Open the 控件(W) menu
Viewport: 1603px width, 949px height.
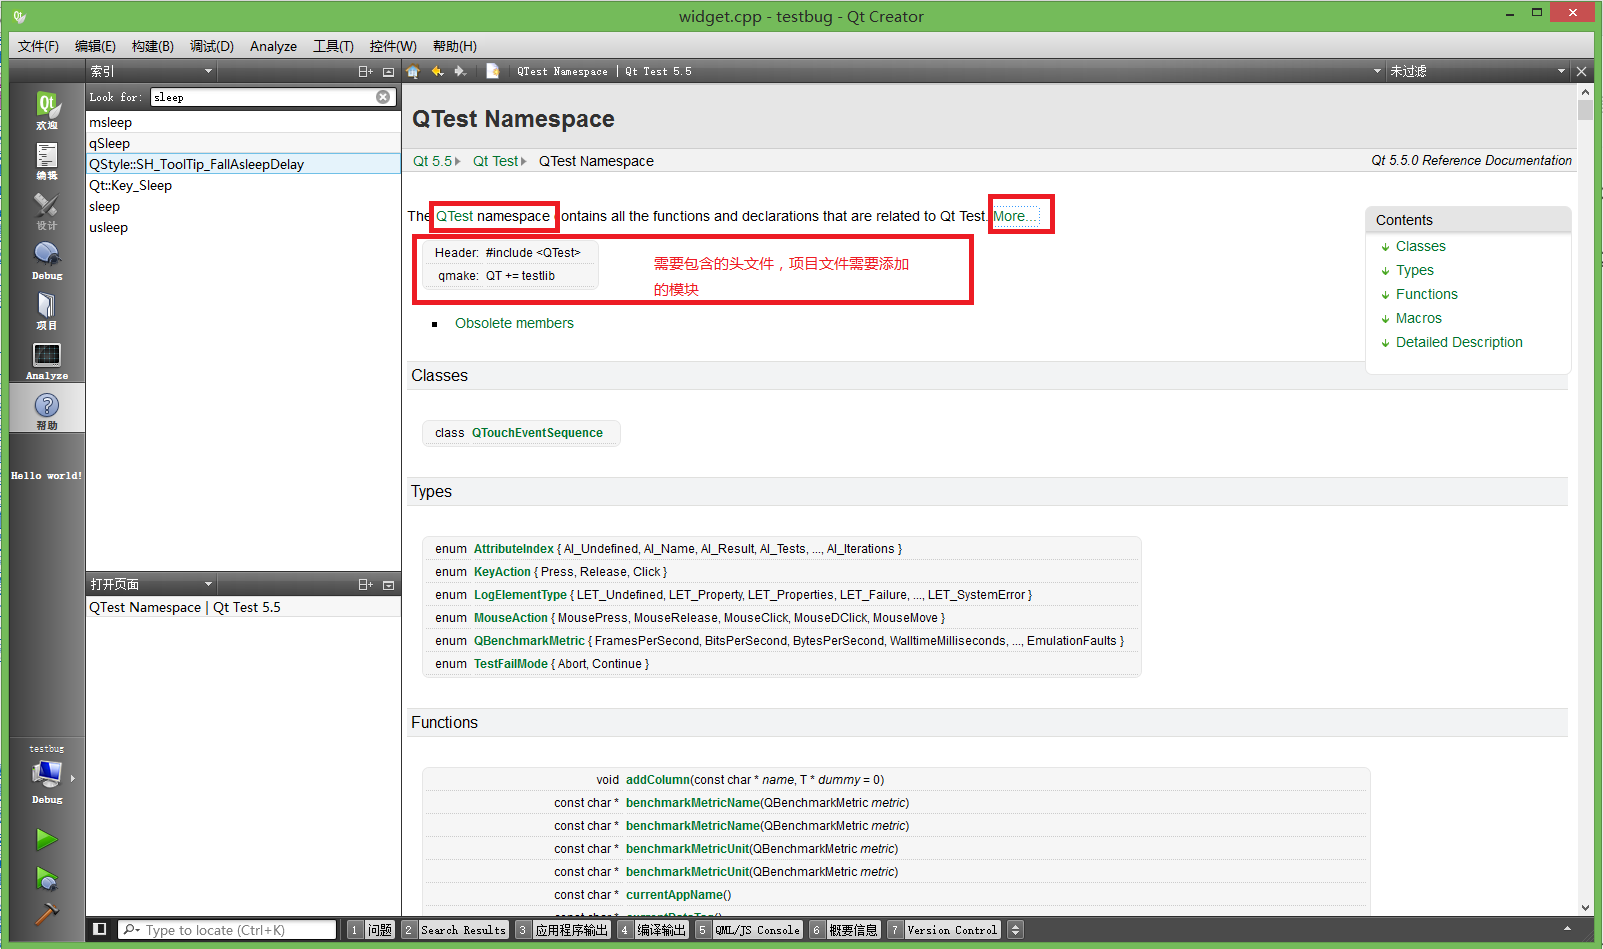coord(392,46)
